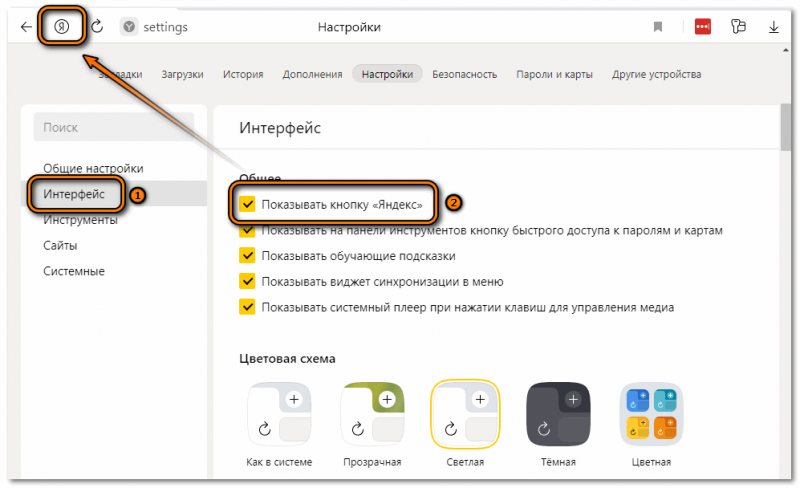Click the Yandex site icon beside settings
Viewport: 800px width, 488px height.
point(129,27)
